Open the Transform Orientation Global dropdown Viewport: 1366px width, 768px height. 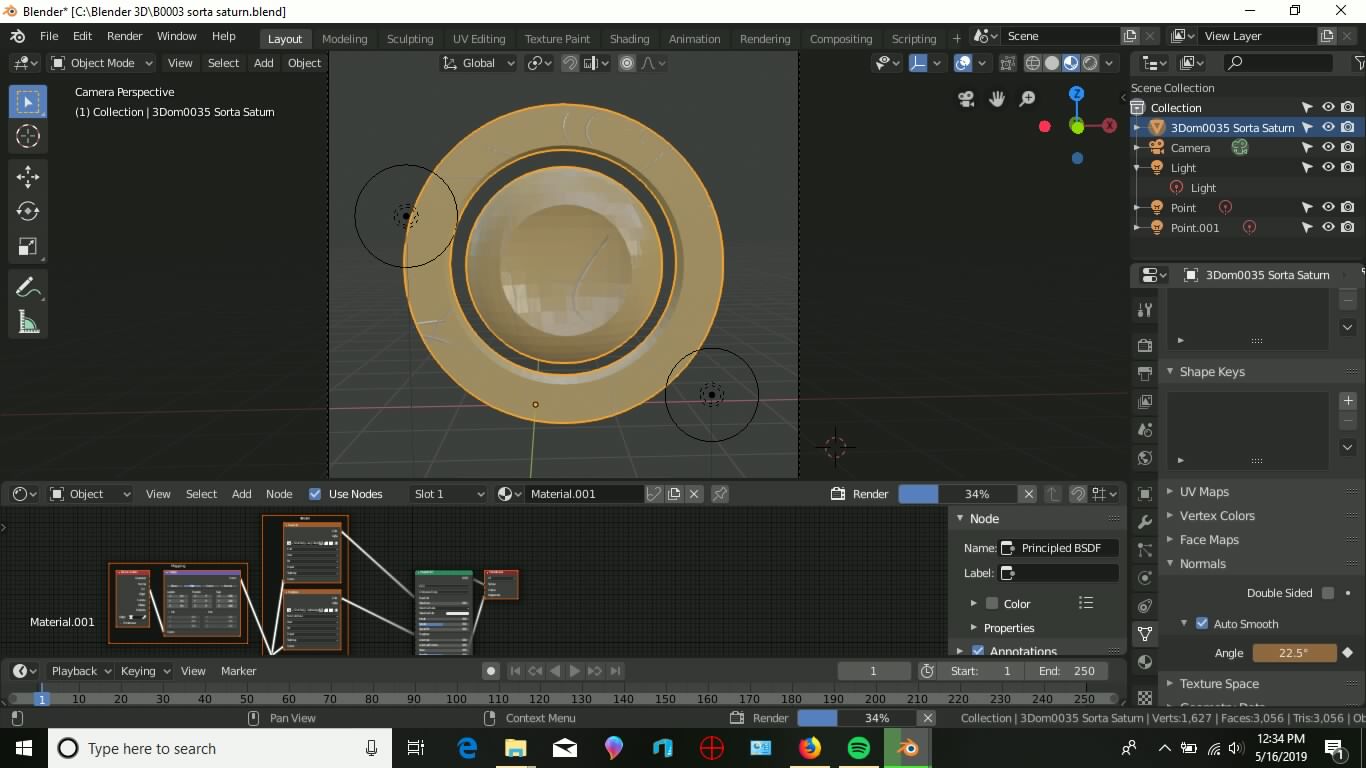point(478,63)
